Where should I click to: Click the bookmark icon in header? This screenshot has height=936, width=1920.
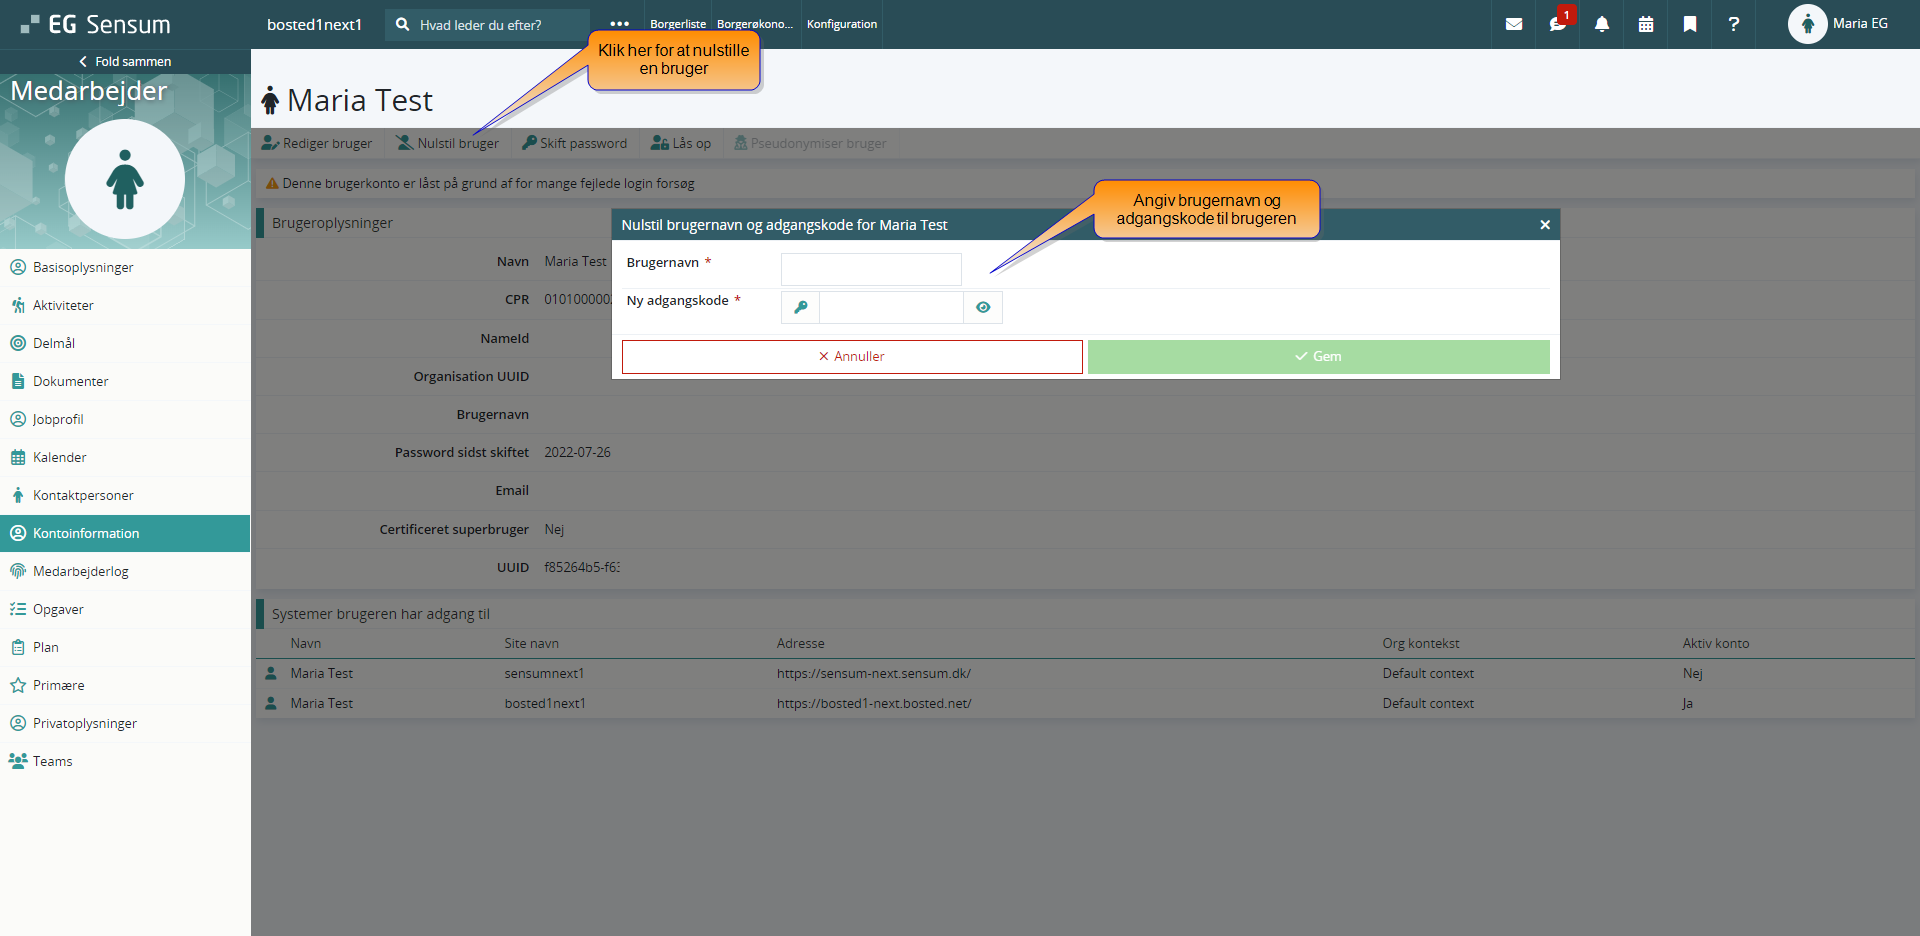click(1690, 24)
